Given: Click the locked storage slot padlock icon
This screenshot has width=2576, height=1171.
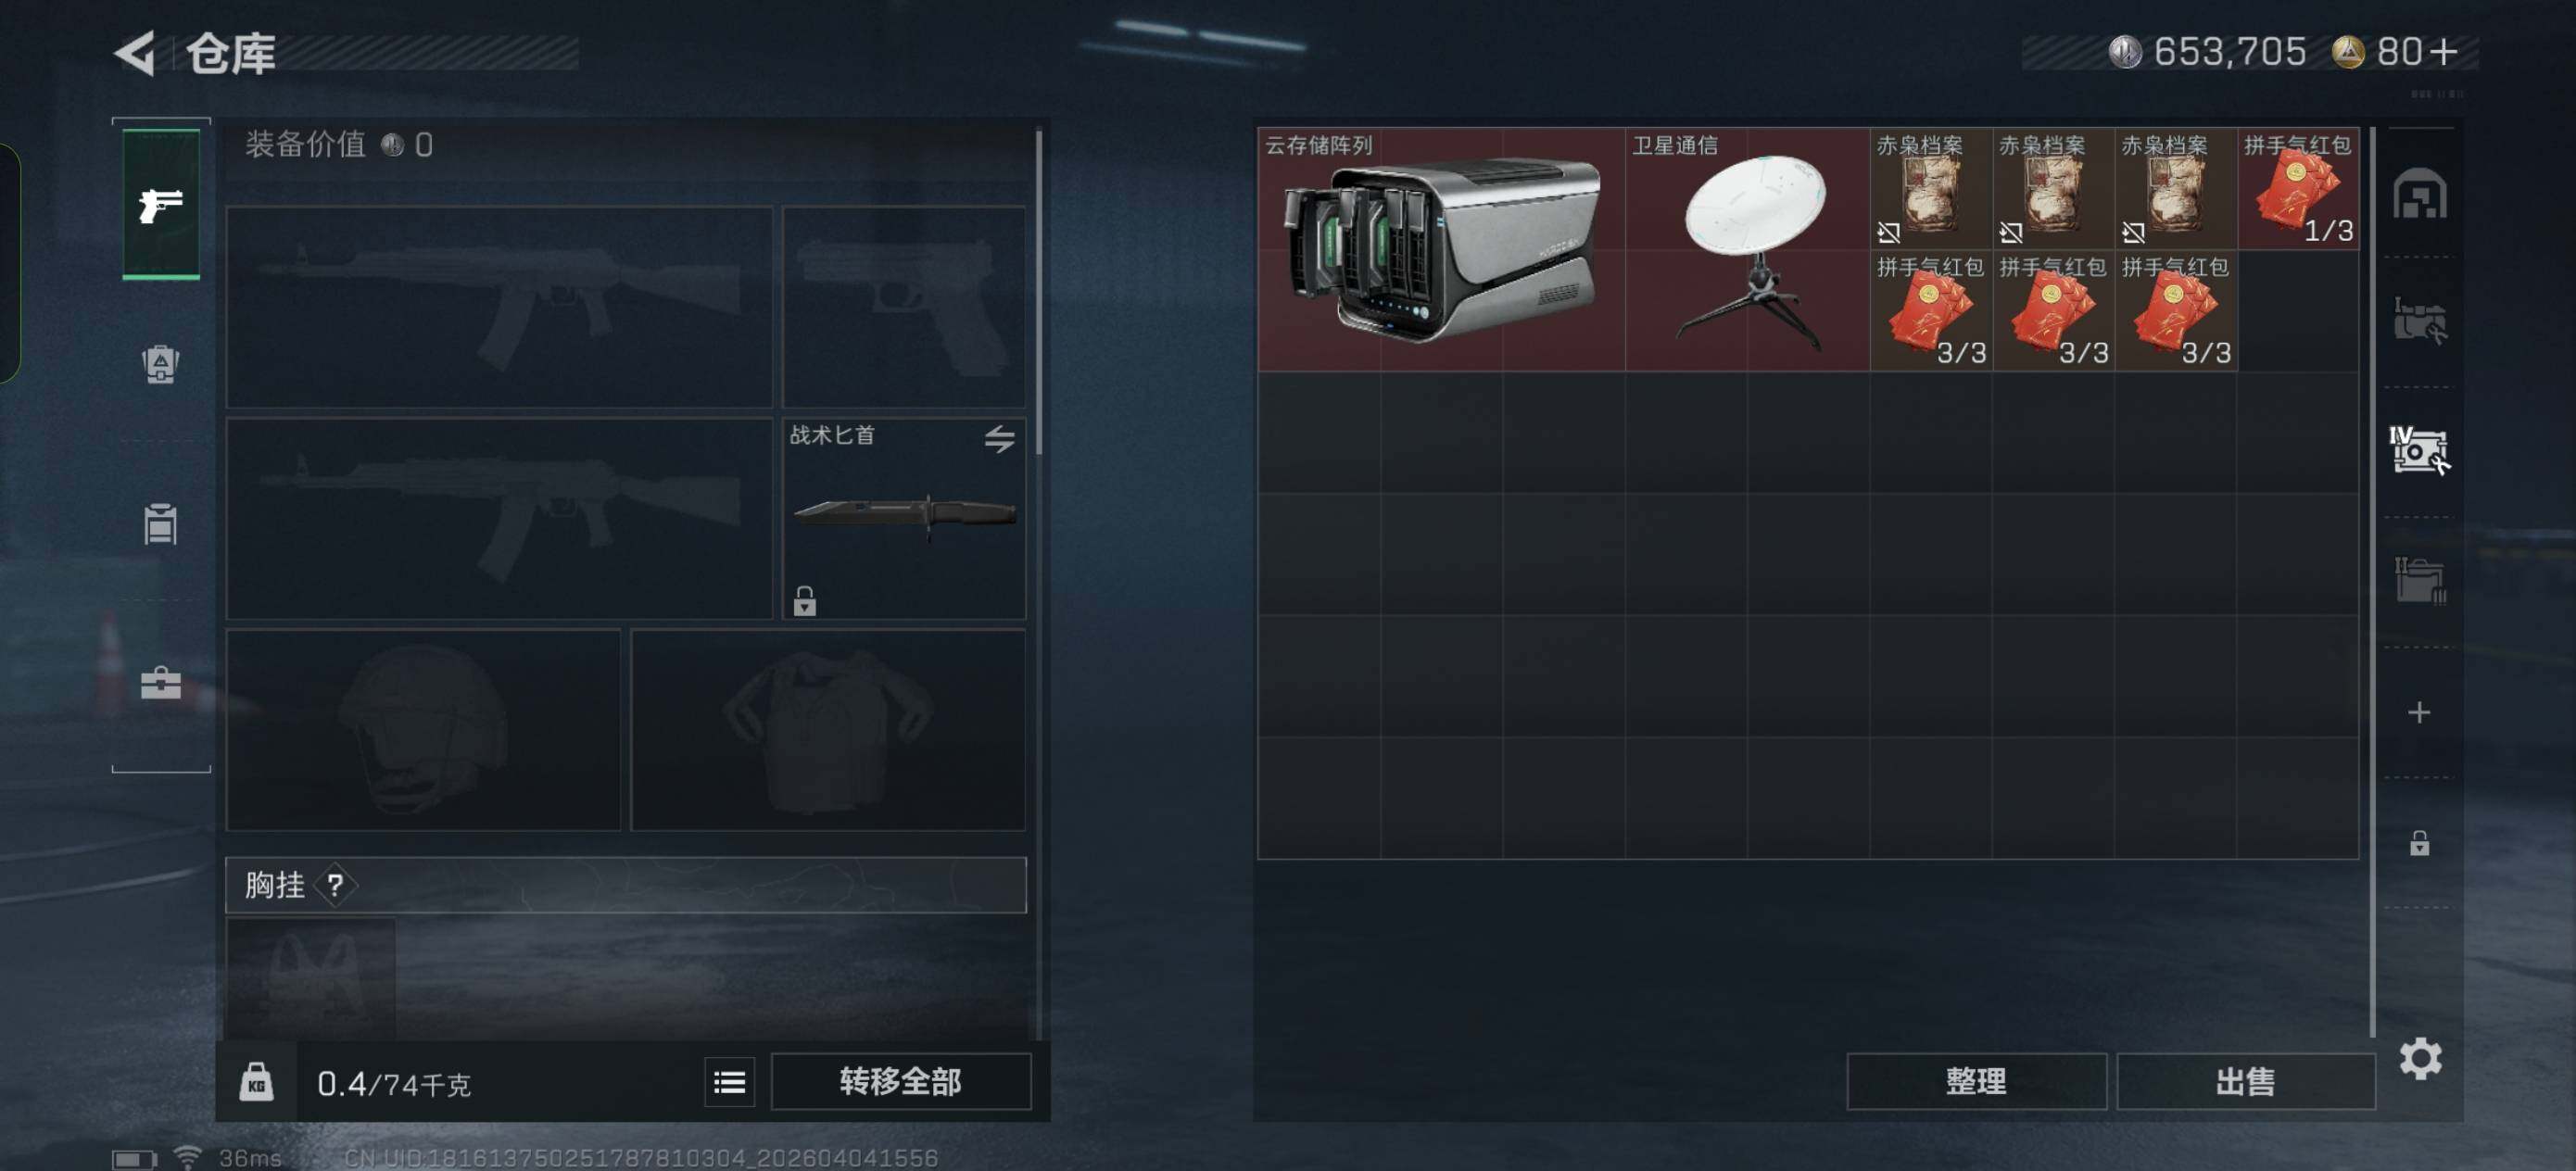Looking at the screenshot, I should tap(2419, 843).
